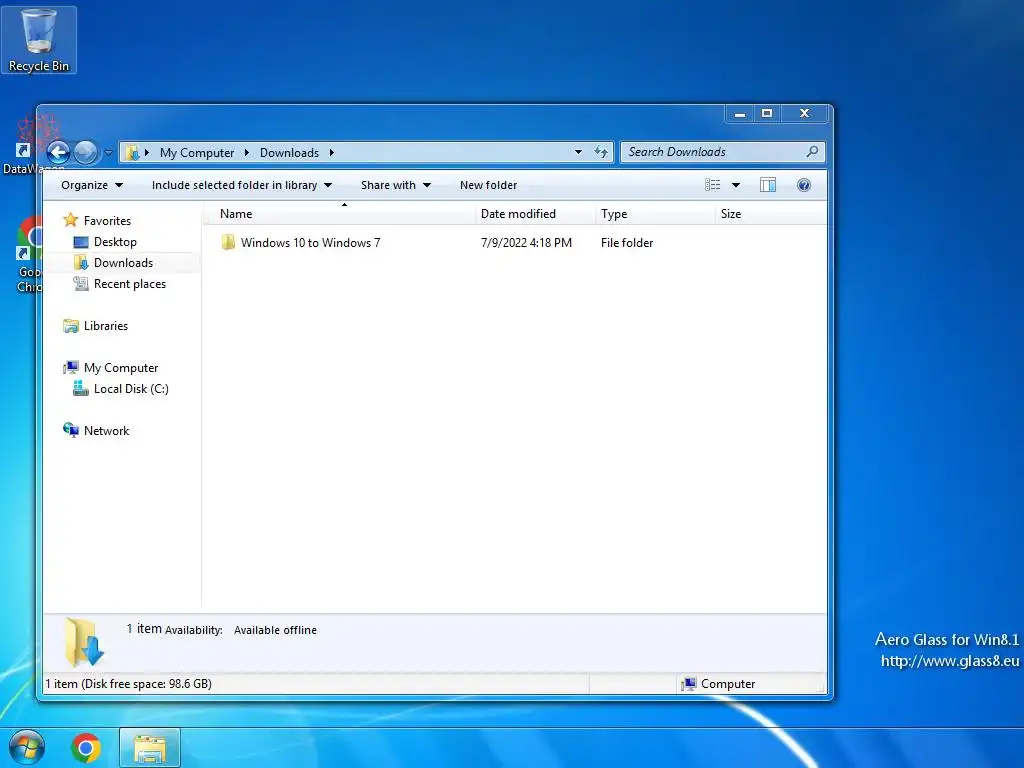Sort by Size column header
The image size is (1024, 768).
[771, 214]
